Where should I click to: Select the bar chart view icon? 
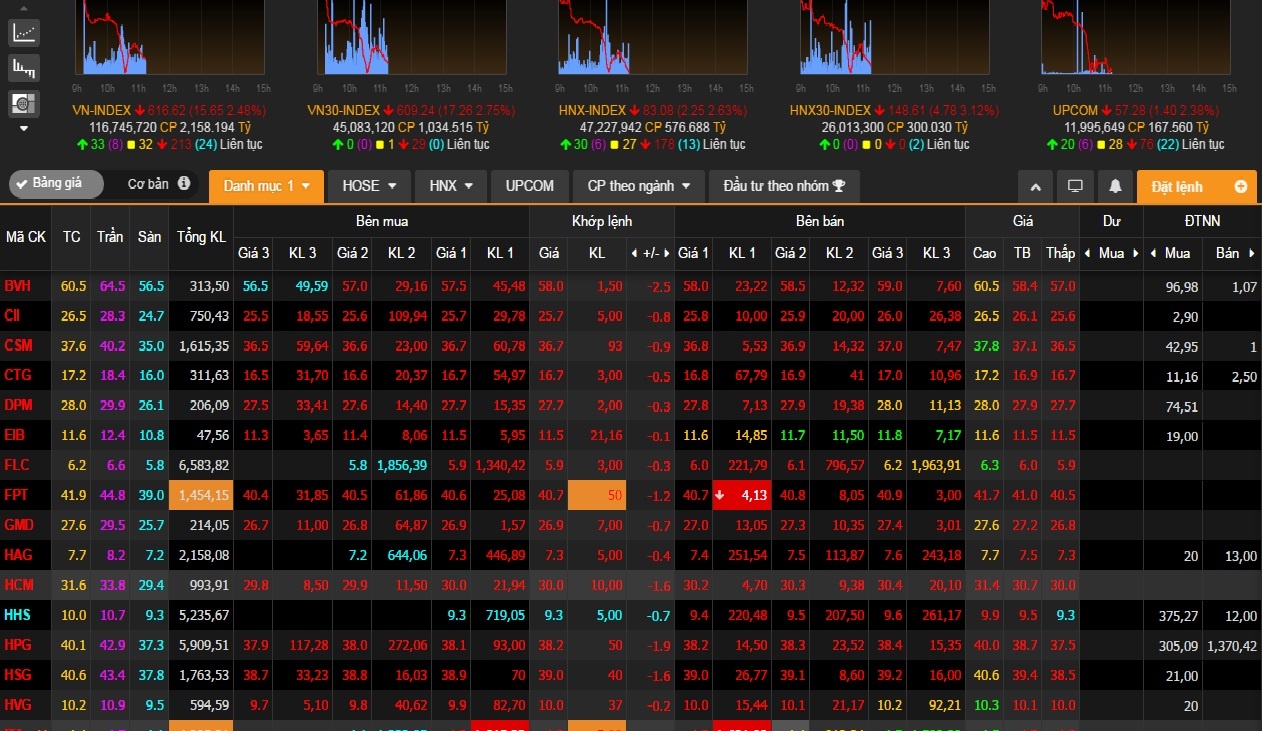pos(24,68)
